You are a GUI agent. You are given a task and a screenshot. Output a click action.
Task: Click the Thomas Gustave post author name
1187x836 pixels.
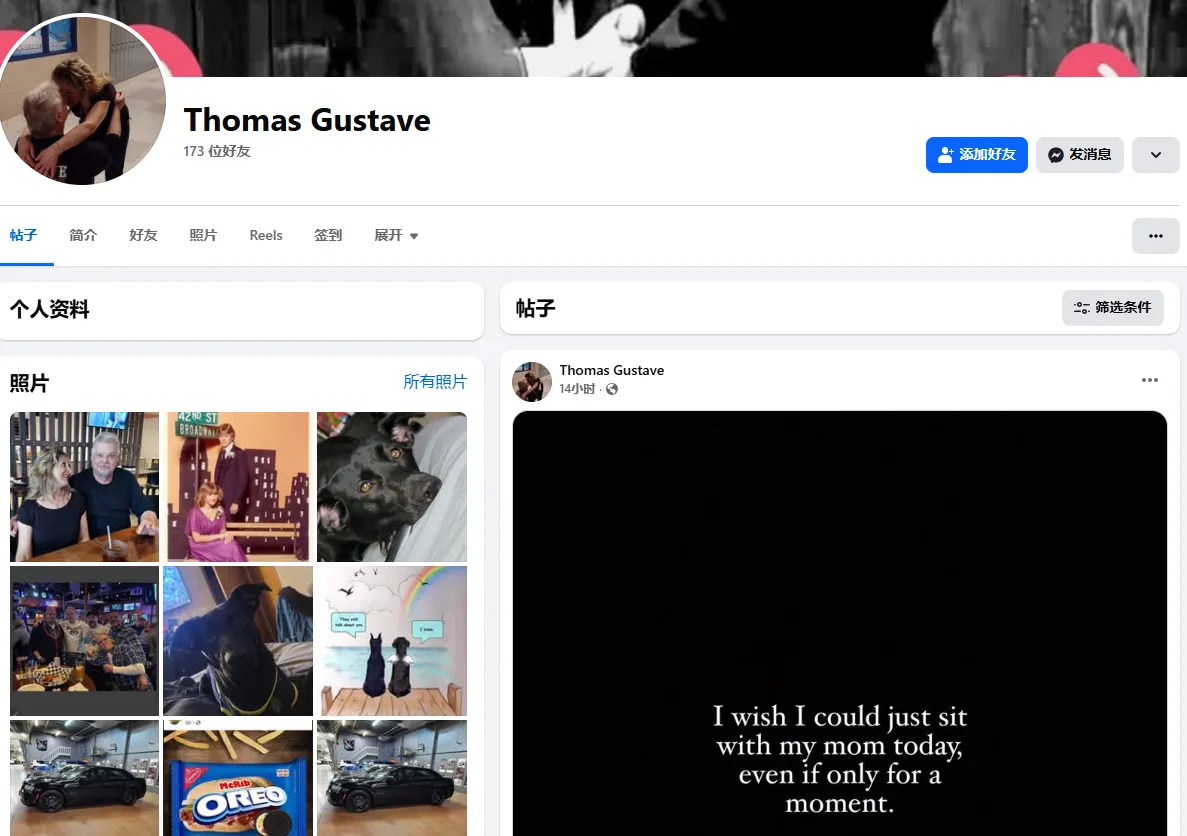coord(612,370)
